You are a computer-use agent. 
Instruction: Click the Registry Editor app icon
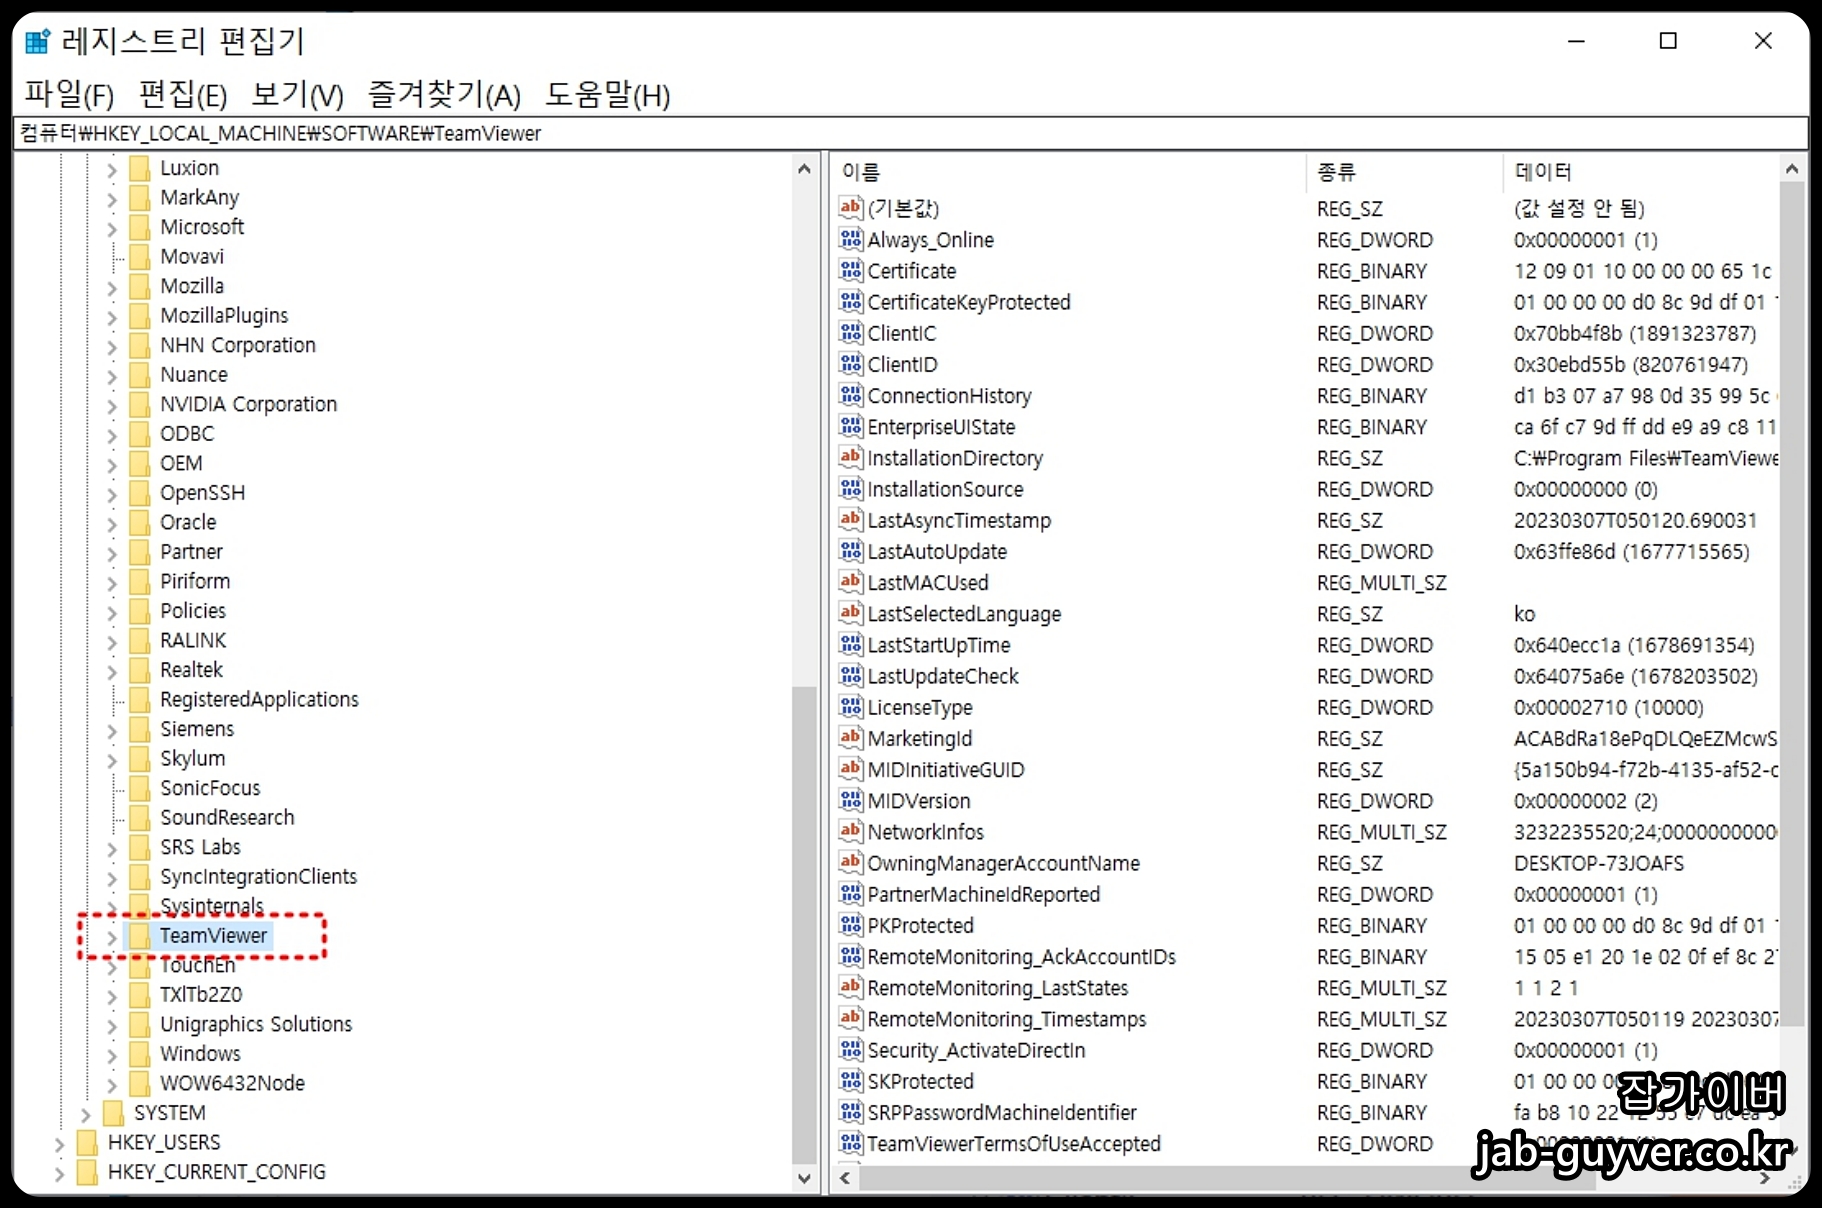tap(38, 41)
